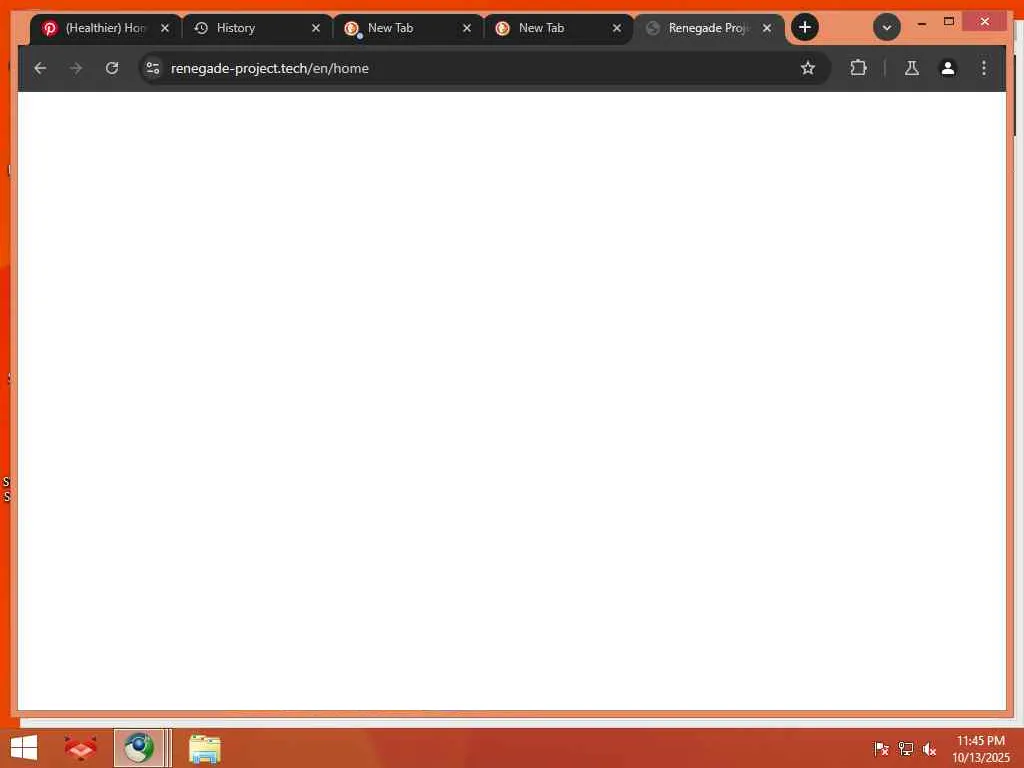Open the network tray icon
1024x768 pixels.
tap(905, 748)
